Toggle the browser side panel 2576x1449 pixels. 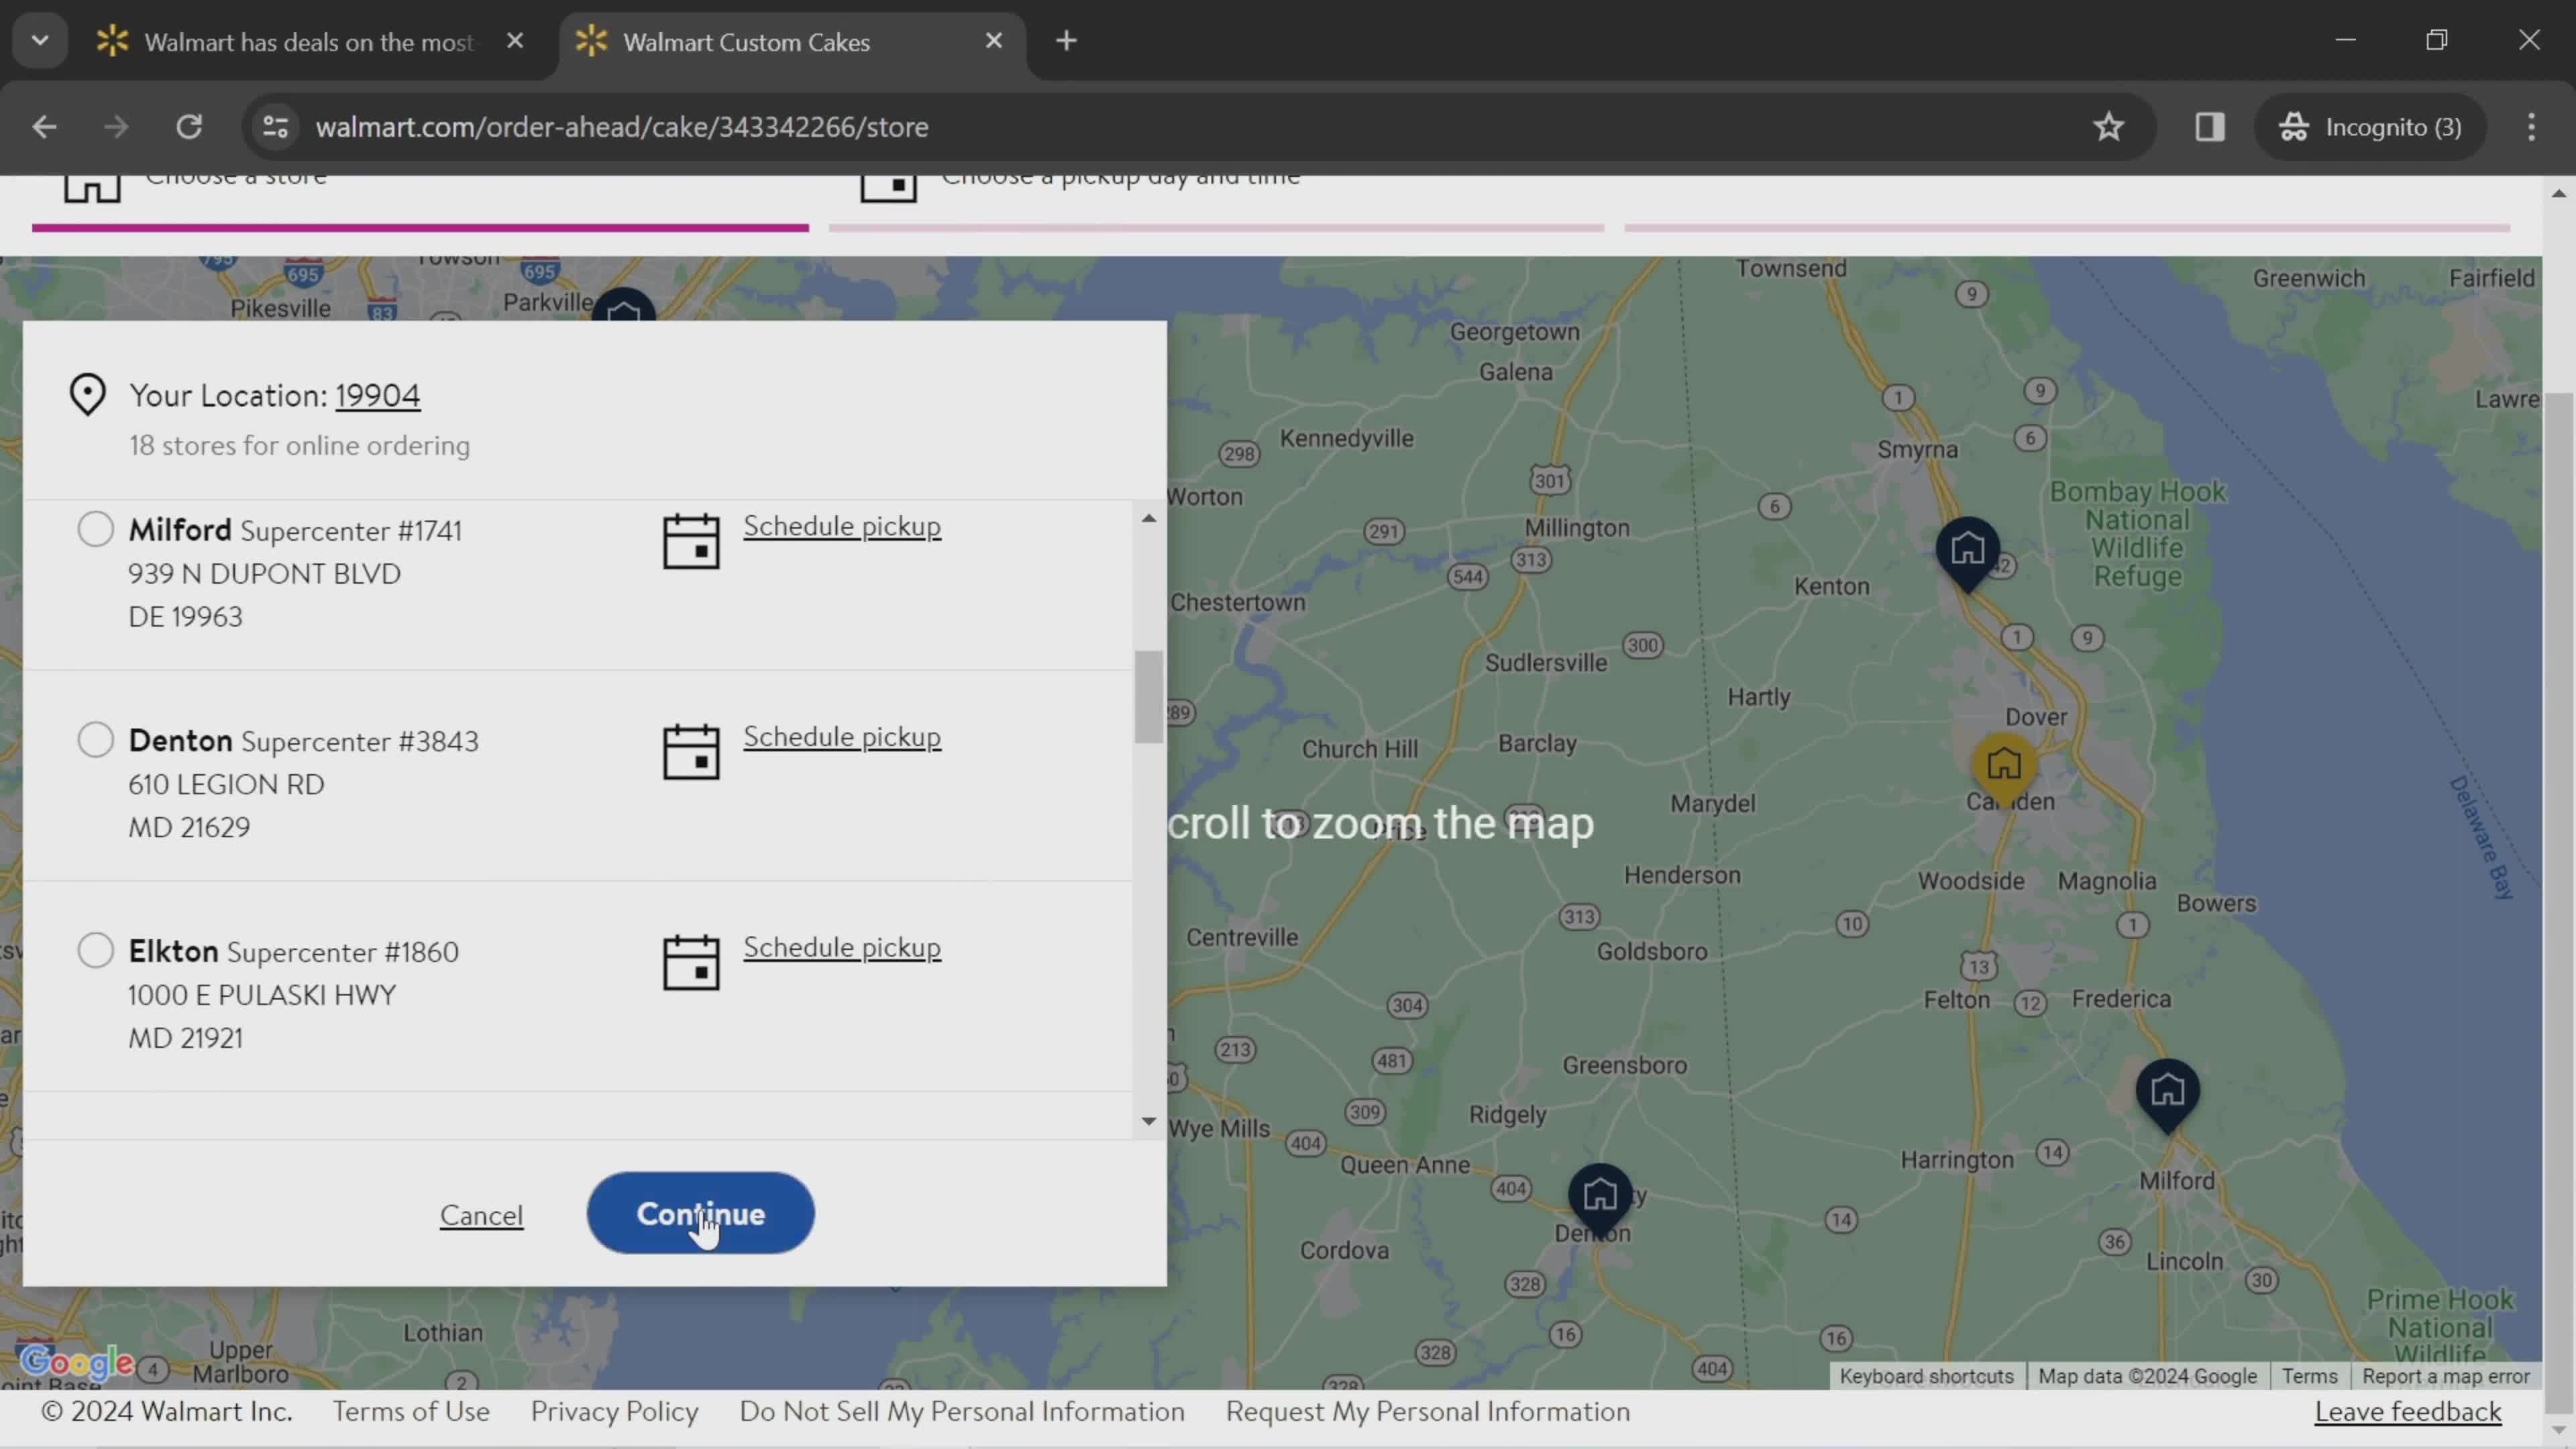(2210, 127)
